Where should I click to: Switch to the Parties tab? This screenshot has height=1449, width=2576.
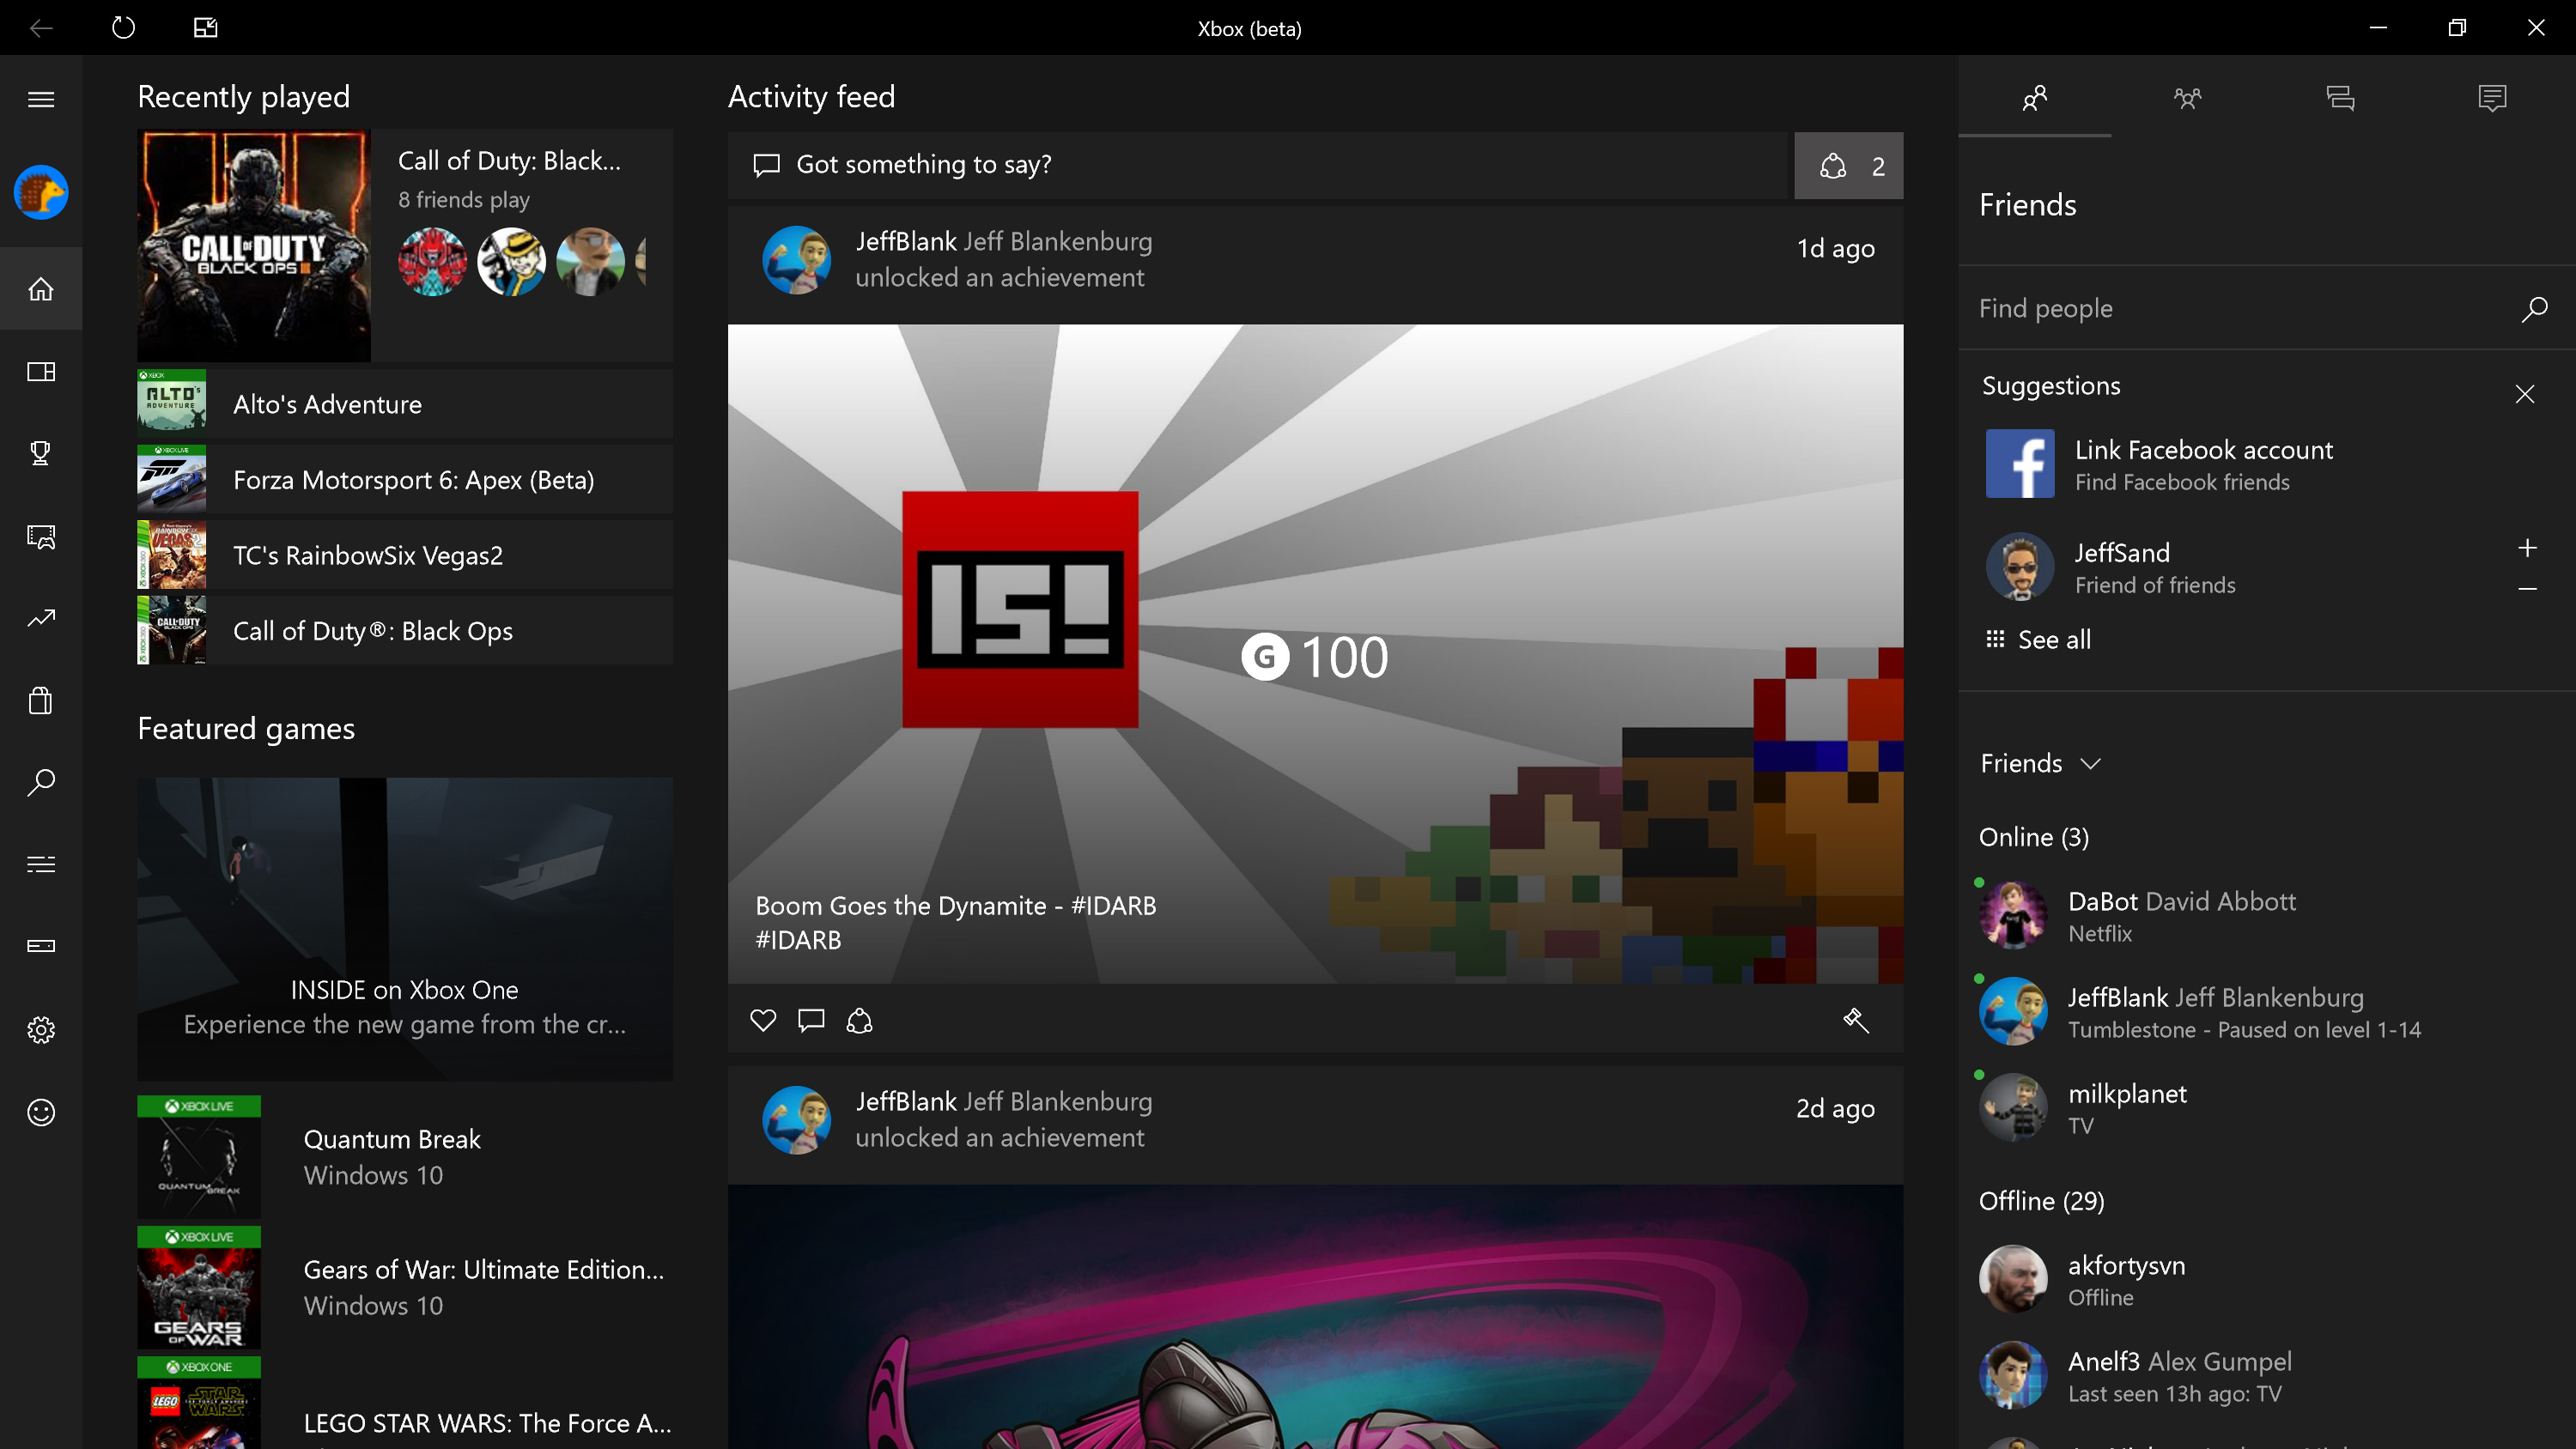(2187, 97)
